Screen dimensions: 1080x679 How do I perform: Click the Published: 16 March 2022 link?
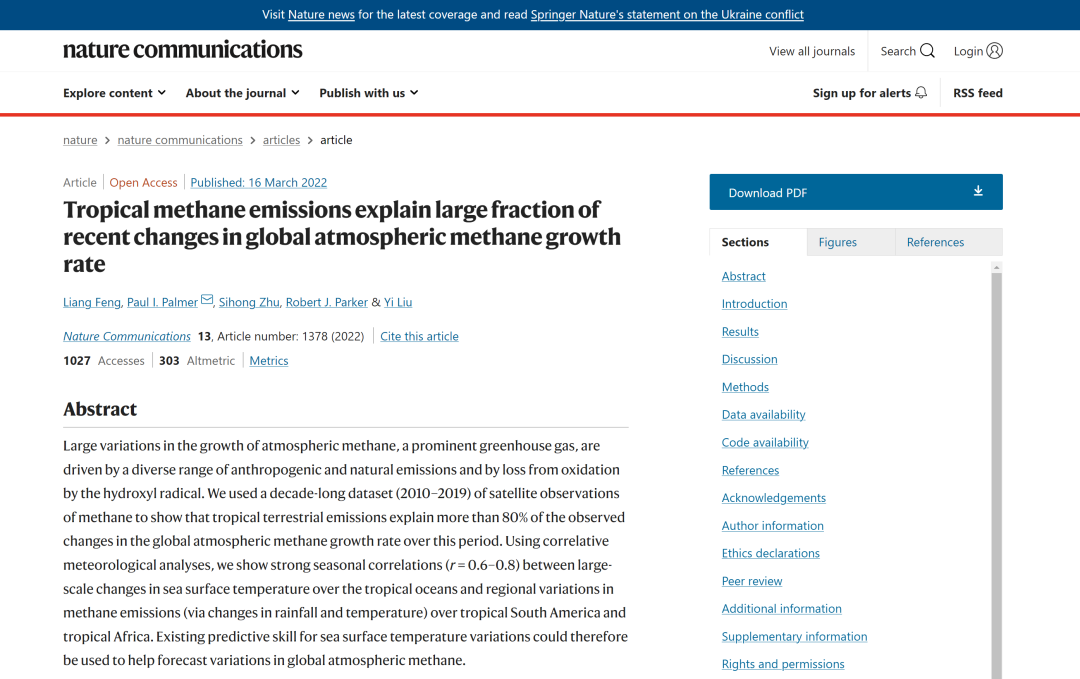point(258,182)
